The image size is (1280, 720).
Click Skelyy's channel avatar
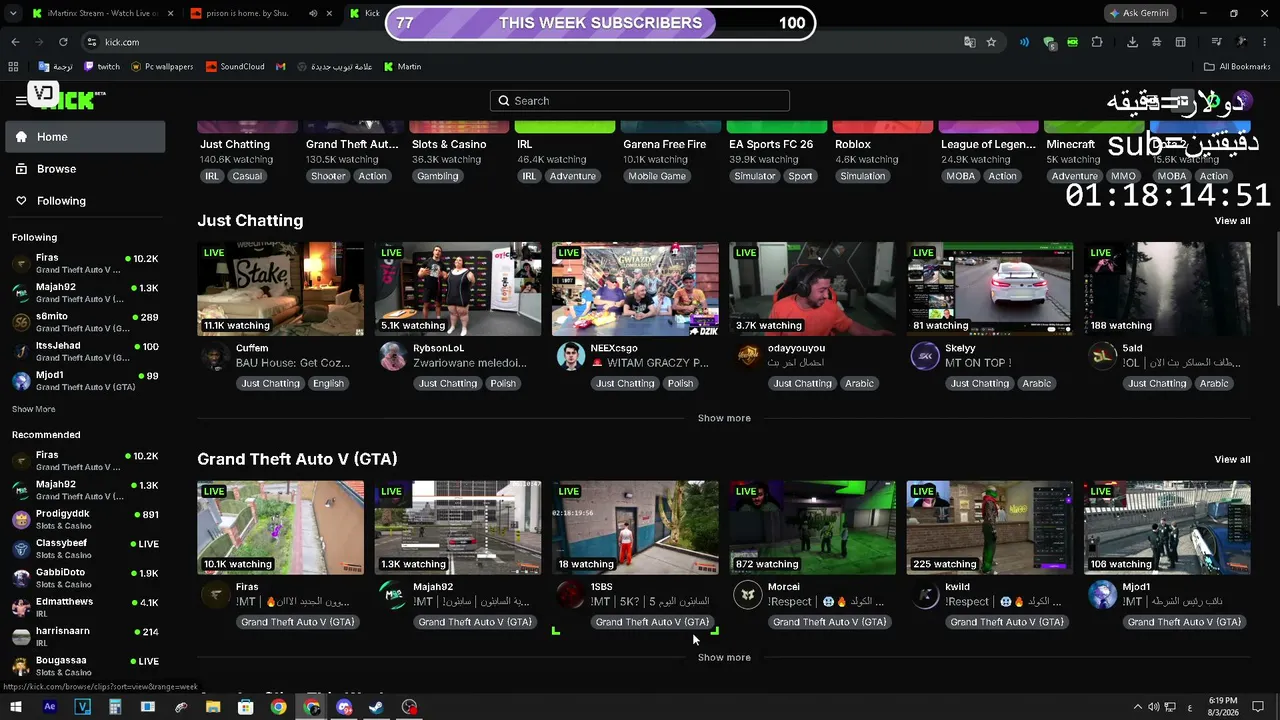click(925, 356)
